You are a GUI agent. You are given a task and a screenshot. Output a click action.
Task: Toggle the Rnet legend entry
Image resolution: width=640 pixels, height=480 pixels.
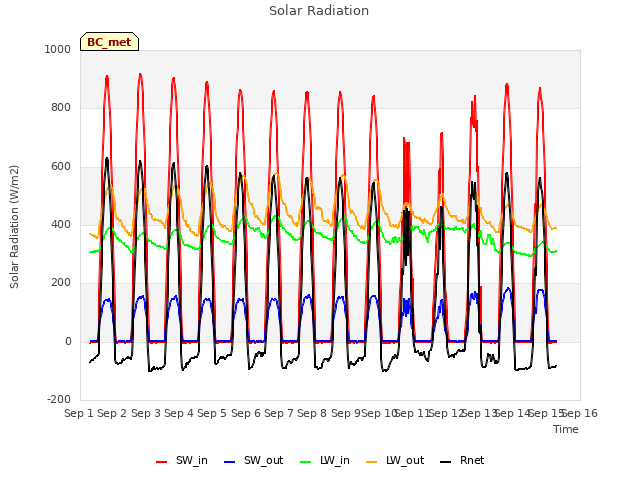pyautogui.click(x=462, y=460)
